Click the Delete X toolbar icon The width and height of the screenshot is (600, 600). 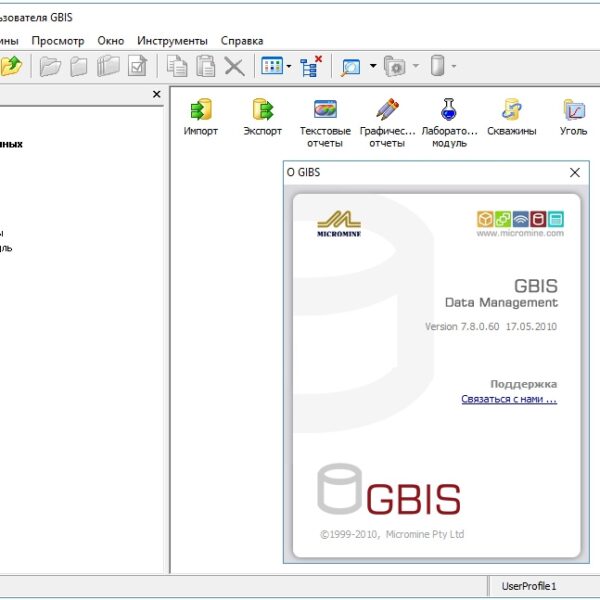click(235, 67)
